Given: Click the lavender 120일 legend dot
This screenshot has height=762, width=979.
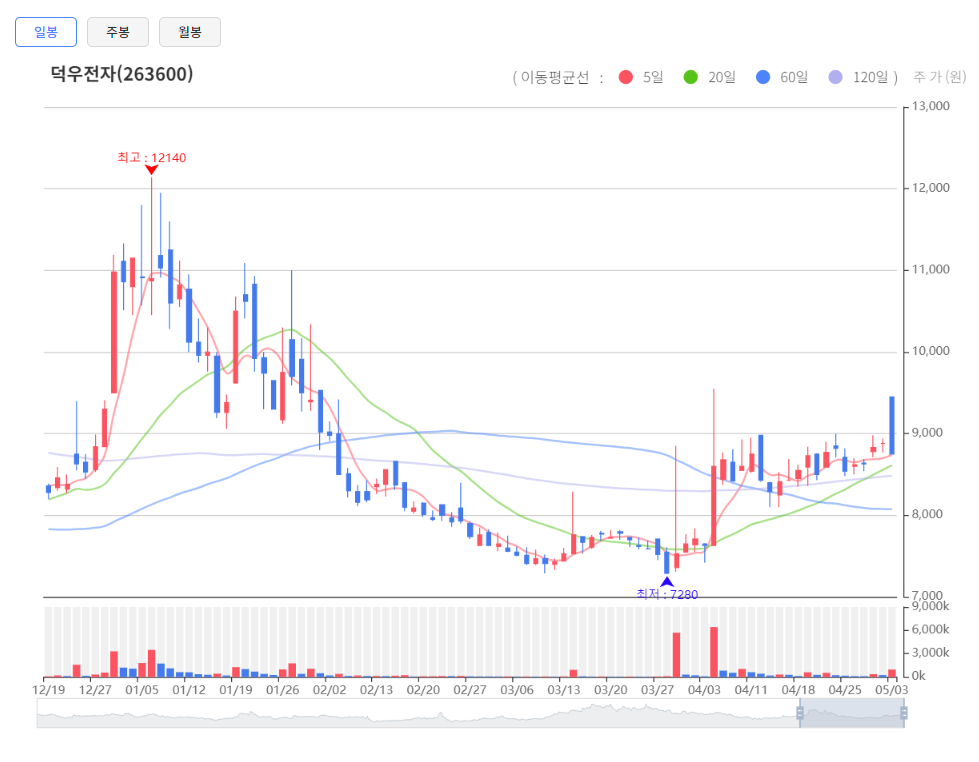Looking at the screenshot, I should point(835,77).
